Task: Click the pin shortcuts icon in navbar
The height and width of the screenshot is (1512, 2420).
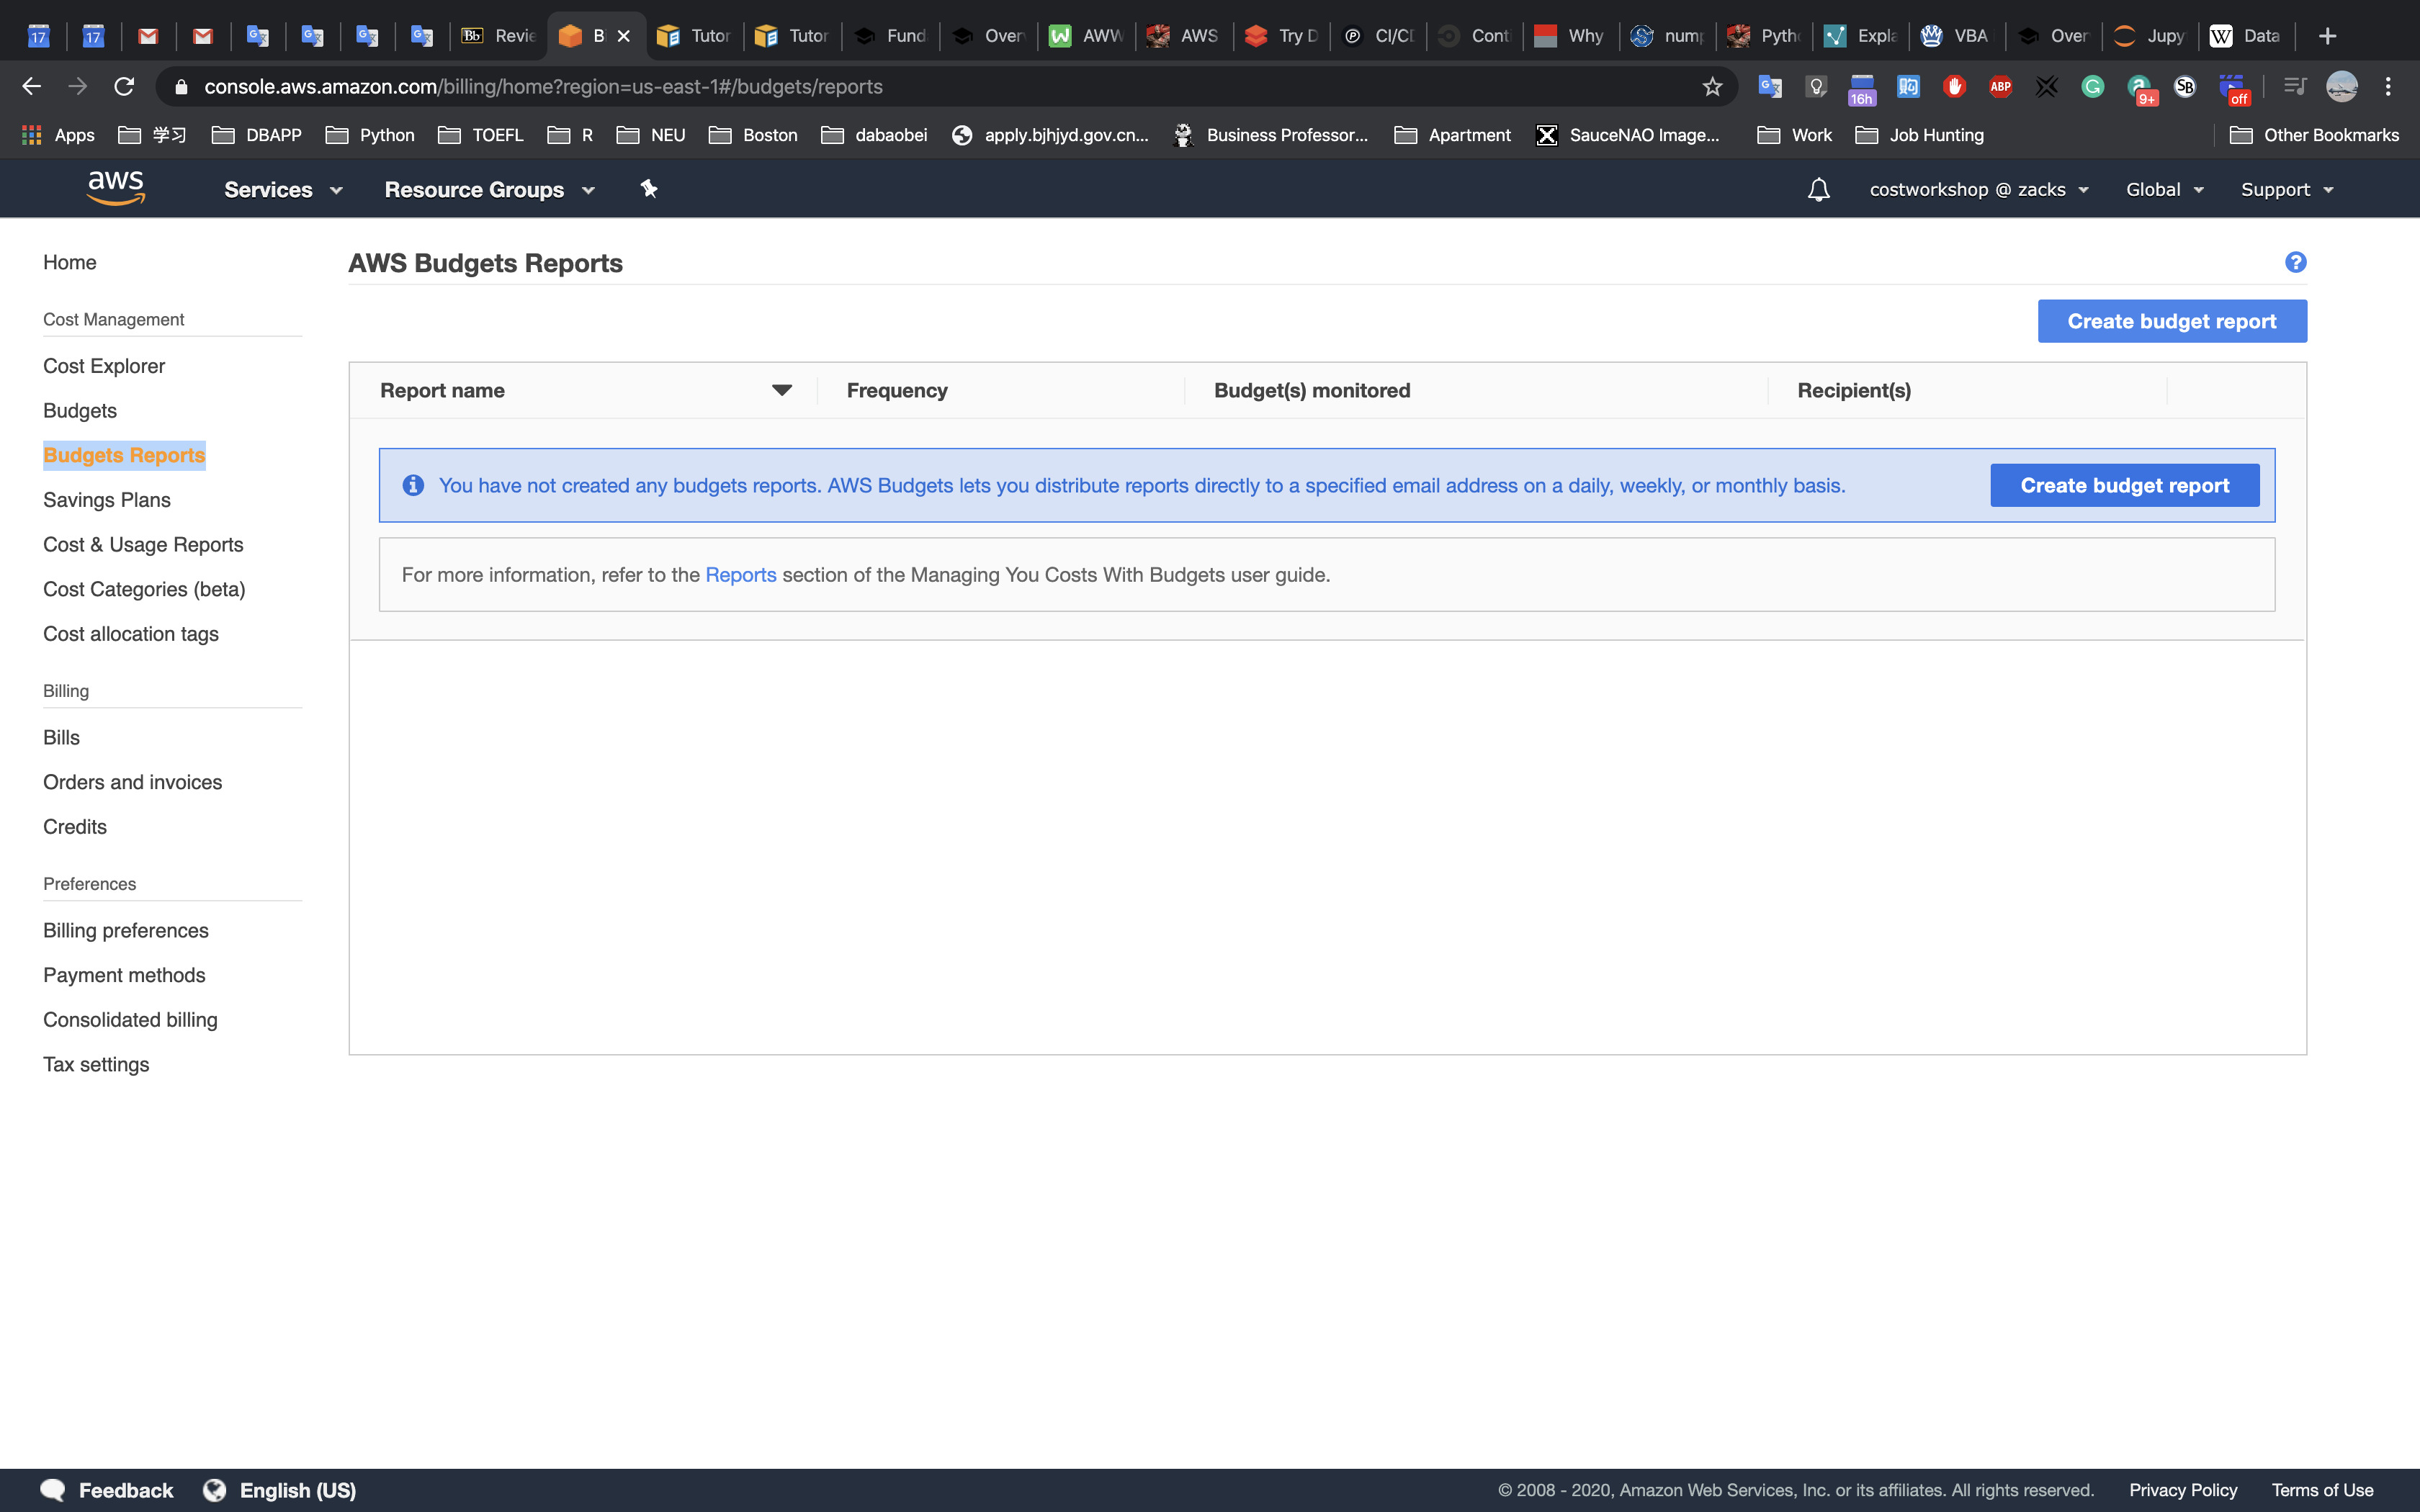Action: [x=649, y=189]
